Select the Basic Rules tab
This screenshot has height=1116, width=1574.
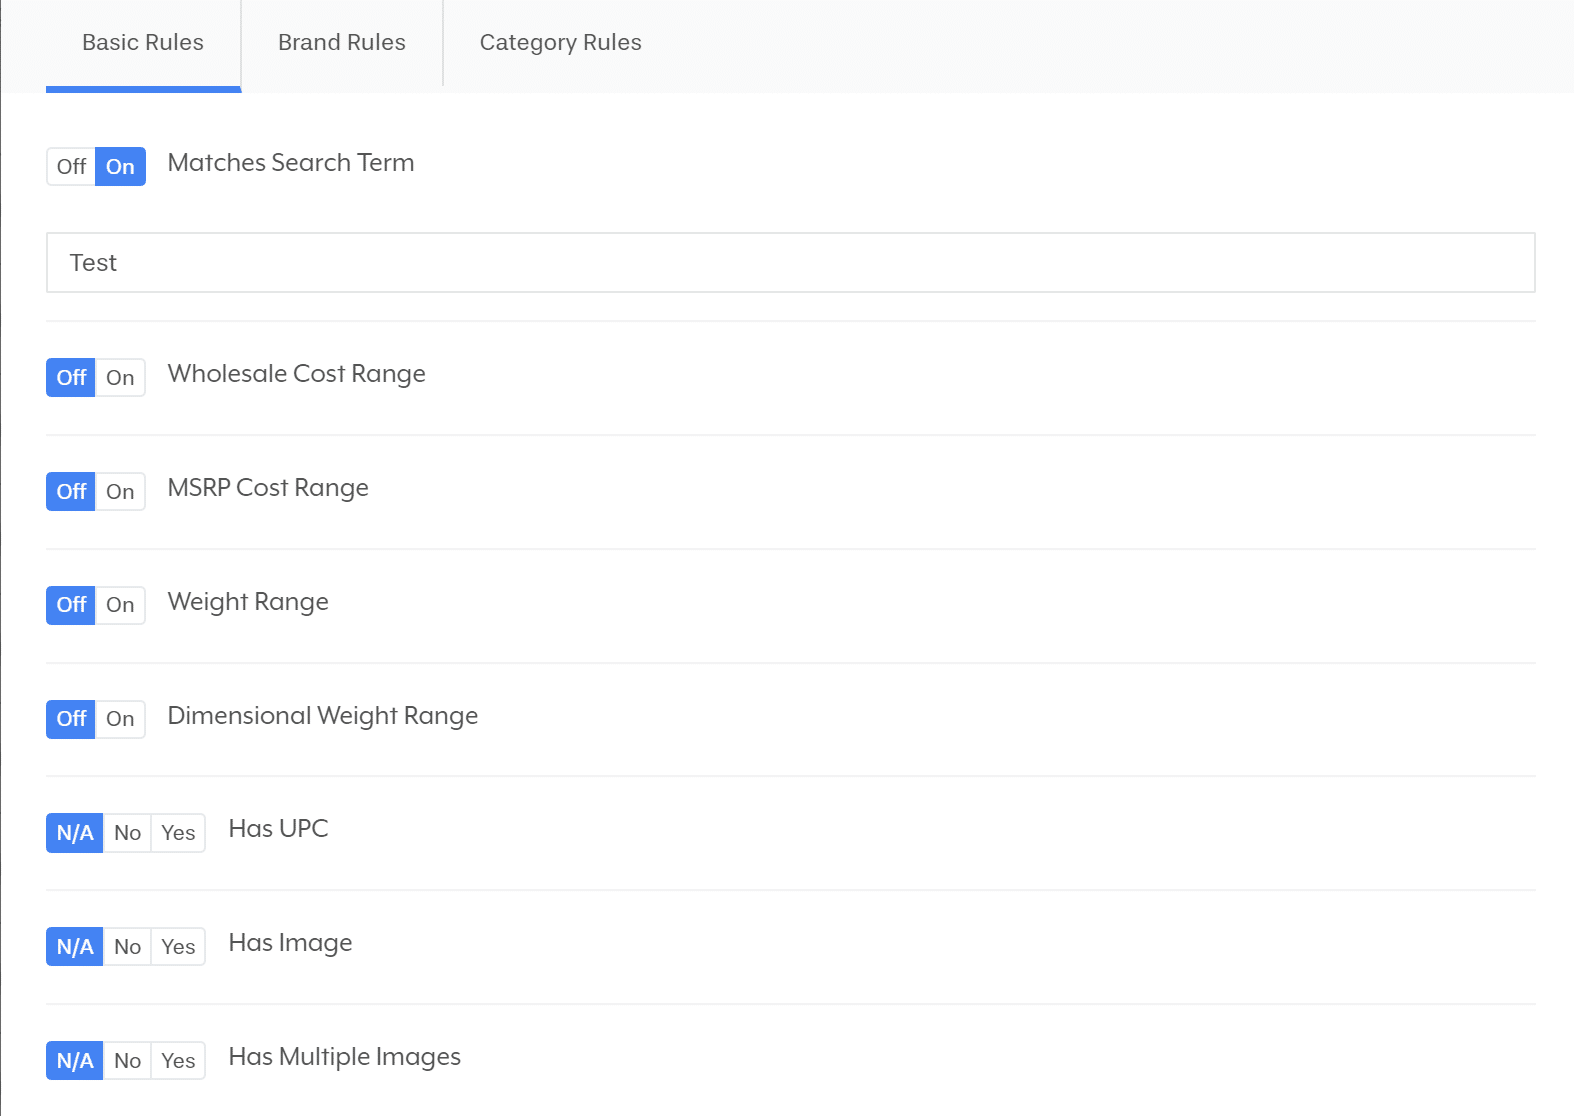pyautogui.click(x=143, y=43)
